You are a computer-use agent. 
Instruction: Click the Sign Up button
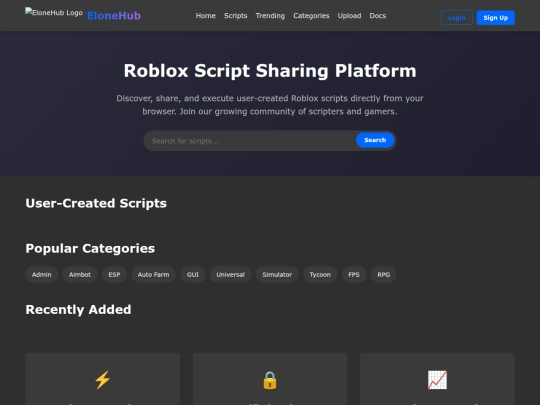tap(496, 18)
